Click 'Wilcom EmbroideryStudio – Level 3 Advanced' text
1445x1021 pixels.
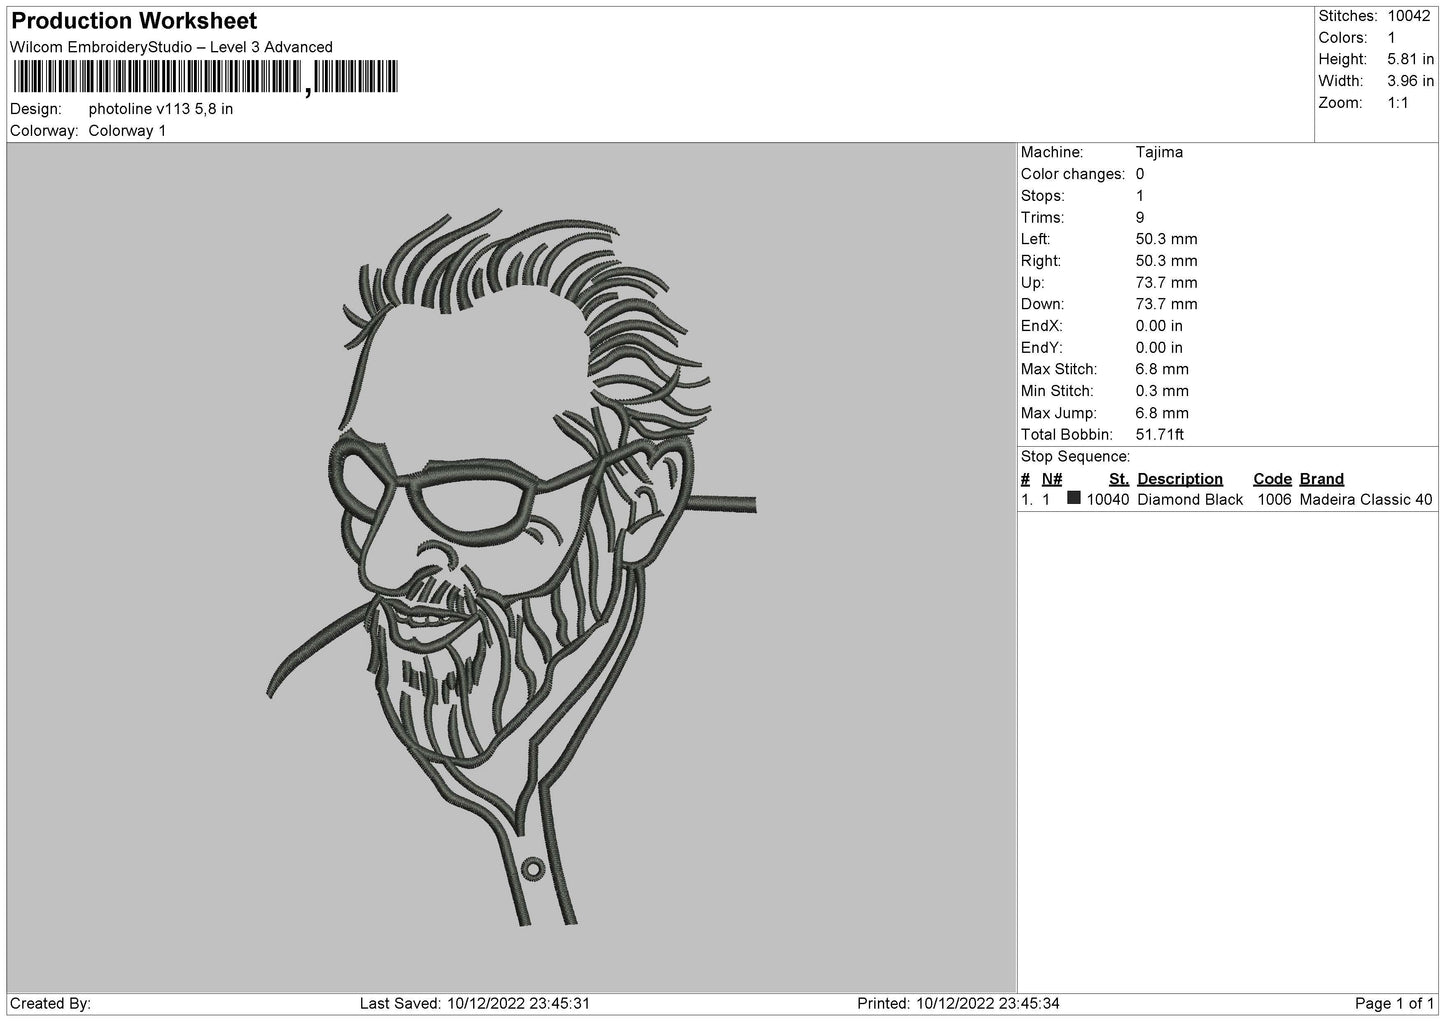click(171, 47)
